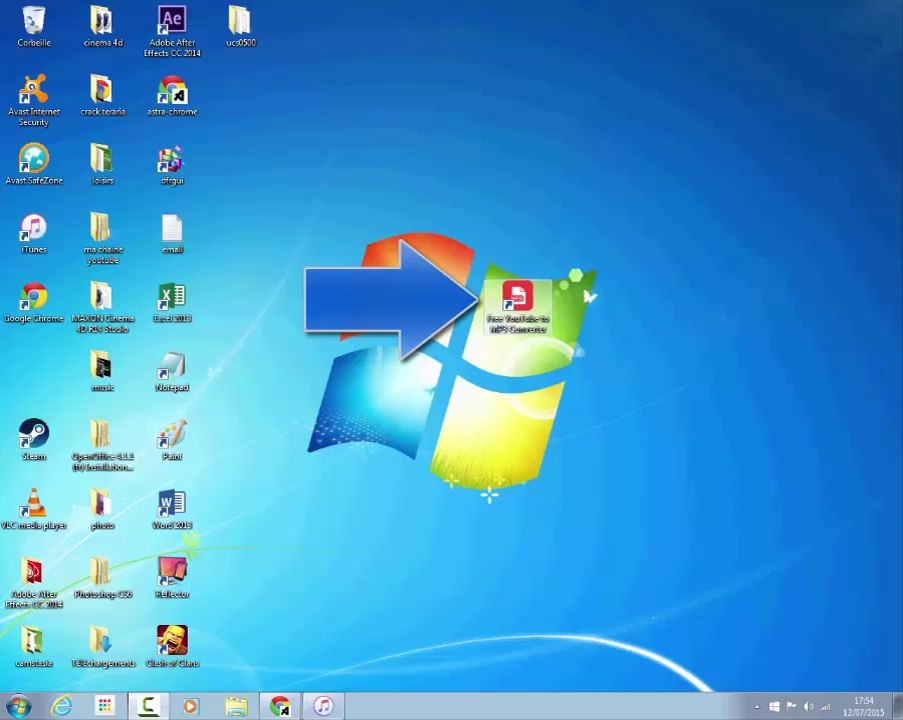
Task: Select the Notepad shortcut
Action: coord(172,372)
